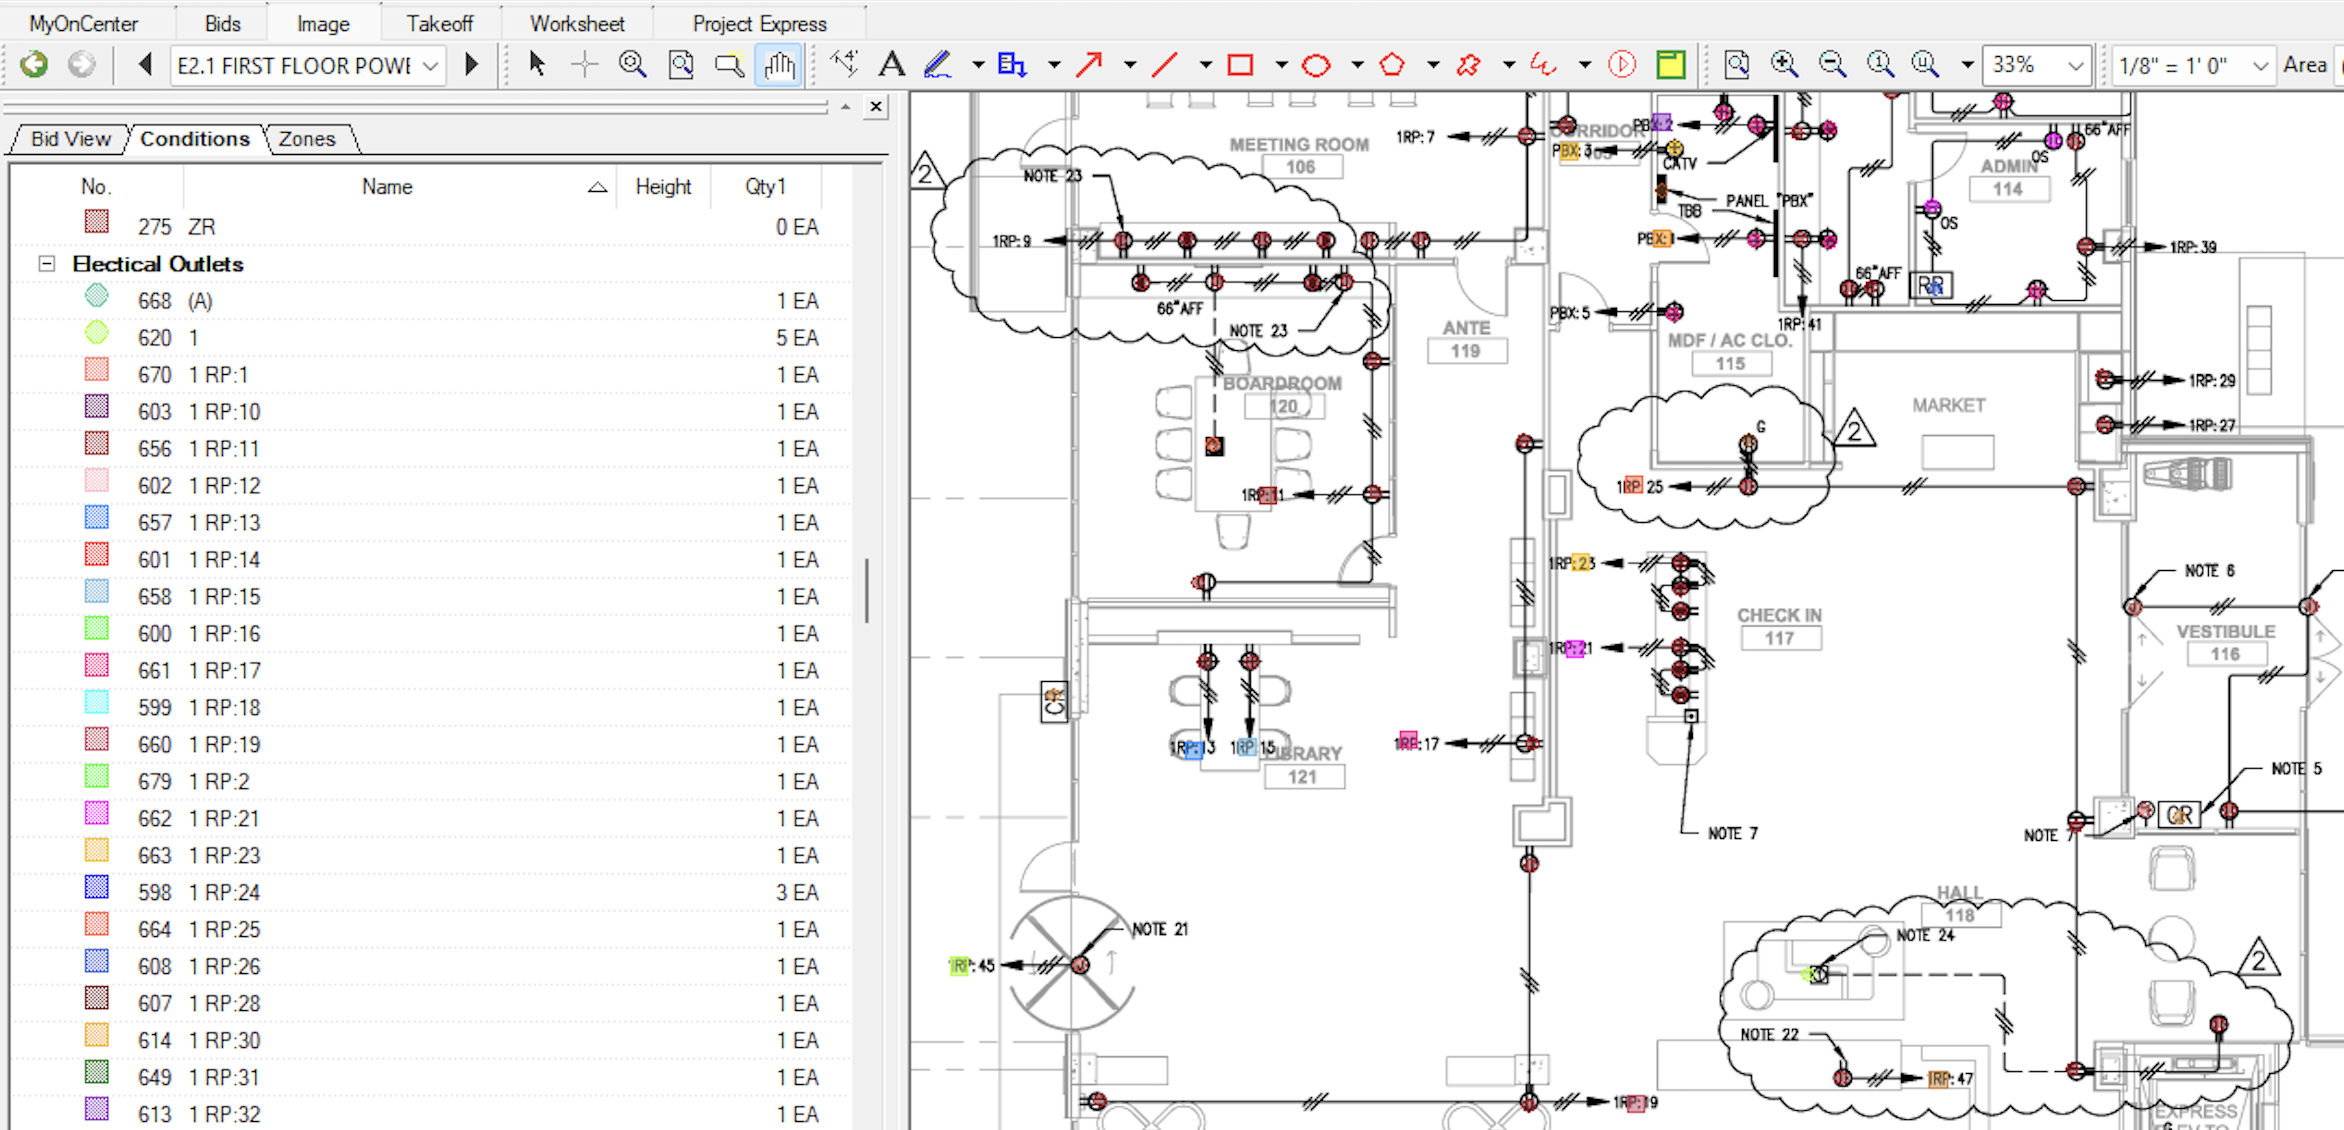Activate the Pan tool (hand icon)

(779, 64)
